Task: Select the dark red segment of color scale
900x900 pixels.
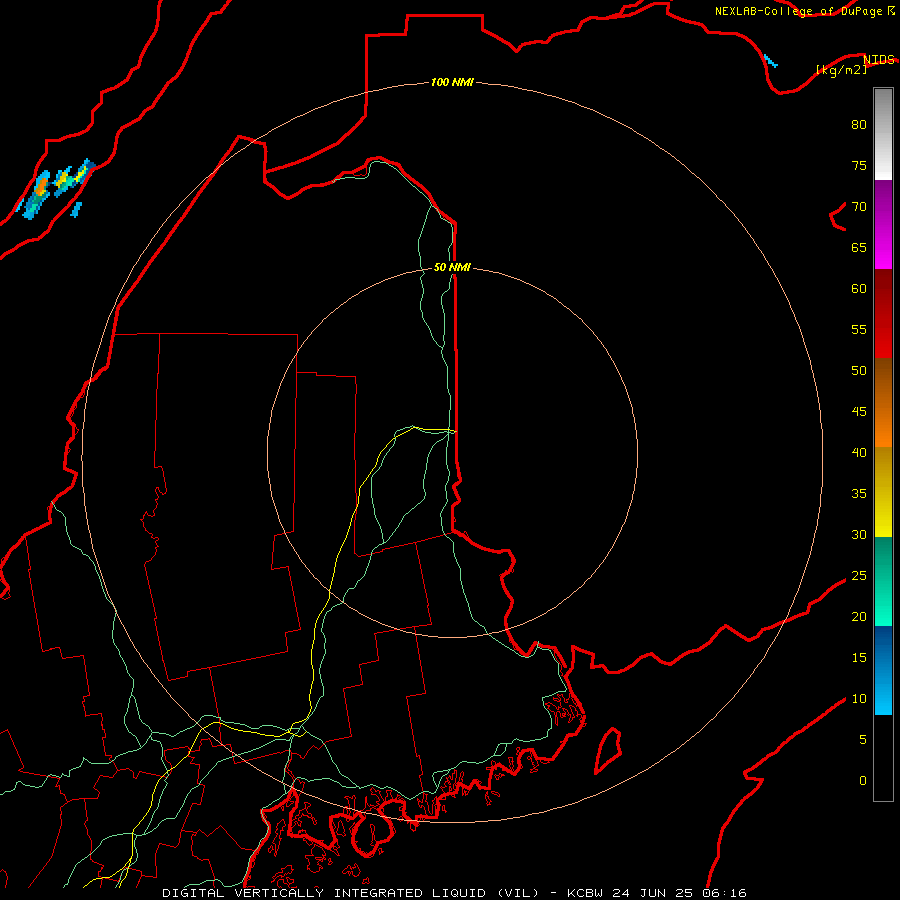Action: 883,290
